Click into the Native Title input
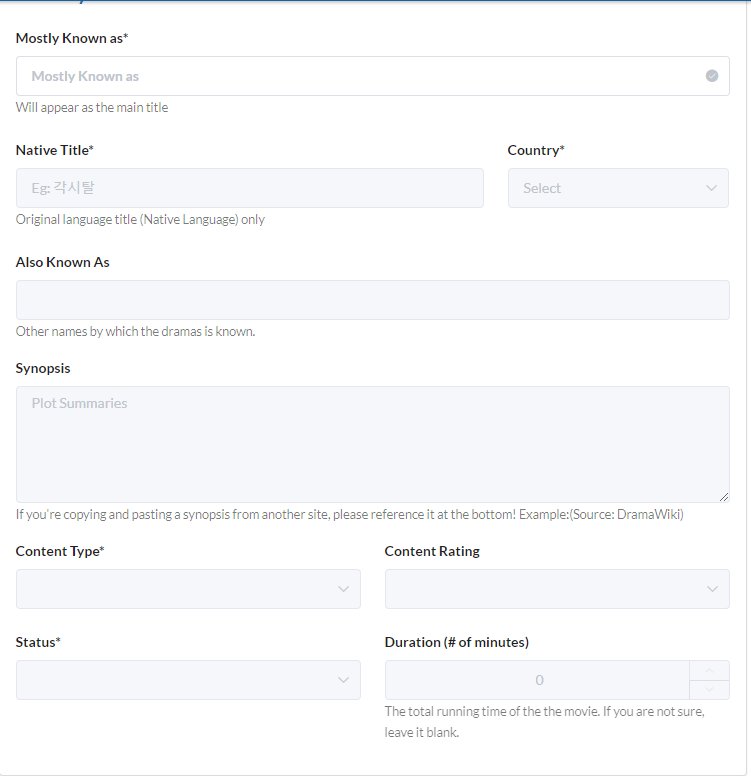 click(250, 188)
